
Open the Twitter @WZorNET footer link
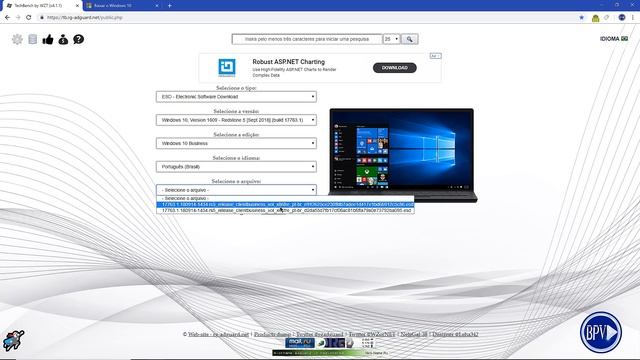click(372, 334)
